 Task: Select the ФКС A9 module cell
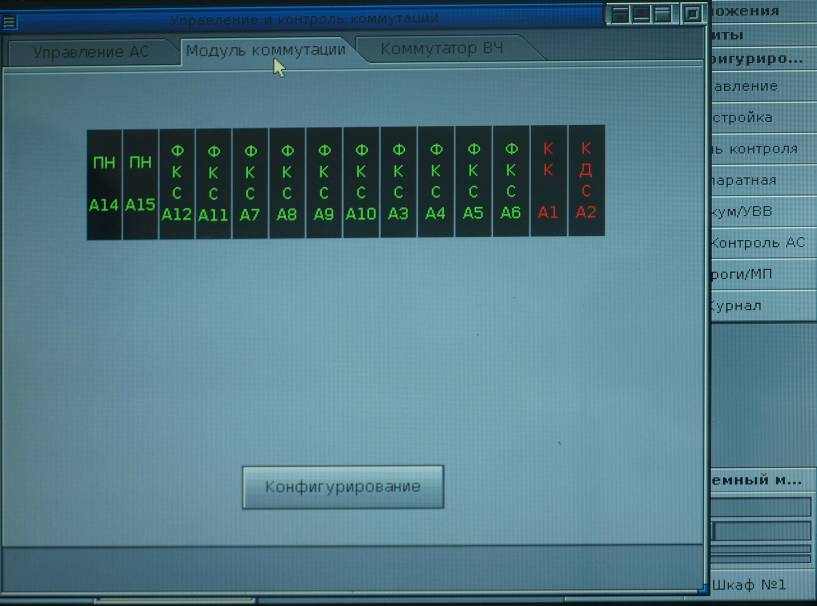click(x=324, y=182)
